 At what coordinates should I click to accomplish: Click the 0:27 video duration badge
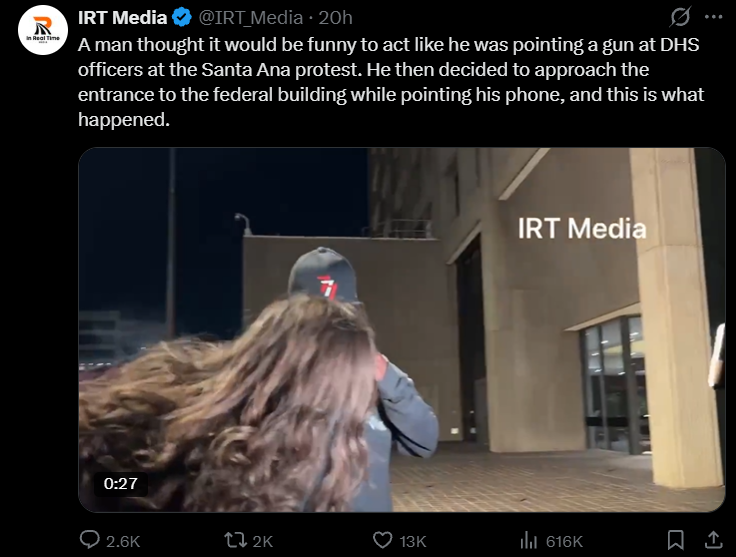[x=121, y=483]
